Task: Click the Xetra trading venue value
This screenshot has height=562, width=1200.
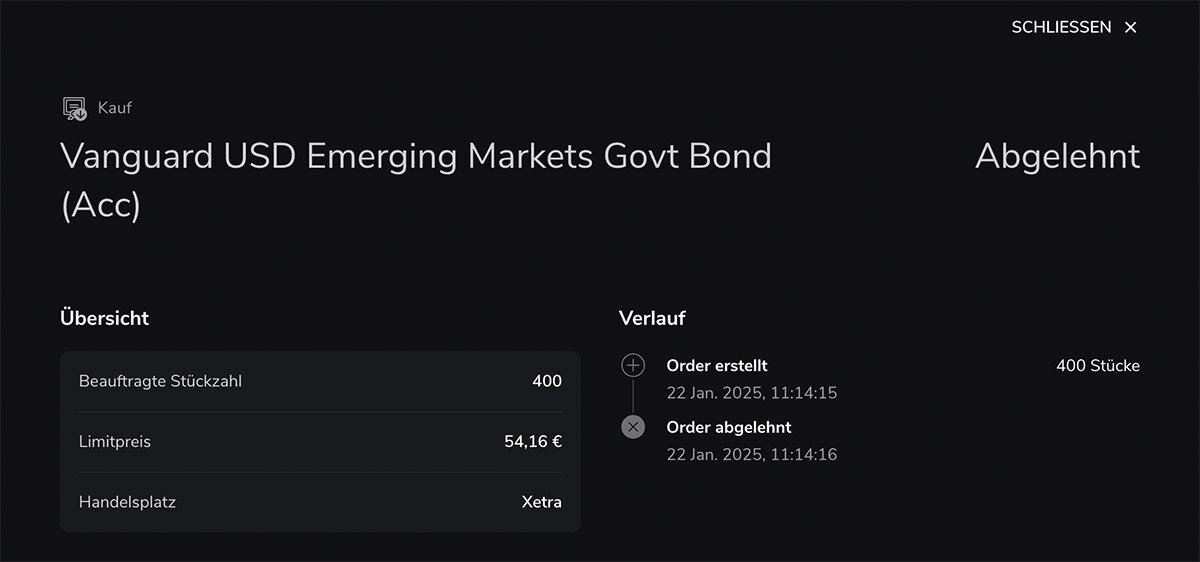Action: (x=542, y=502)
